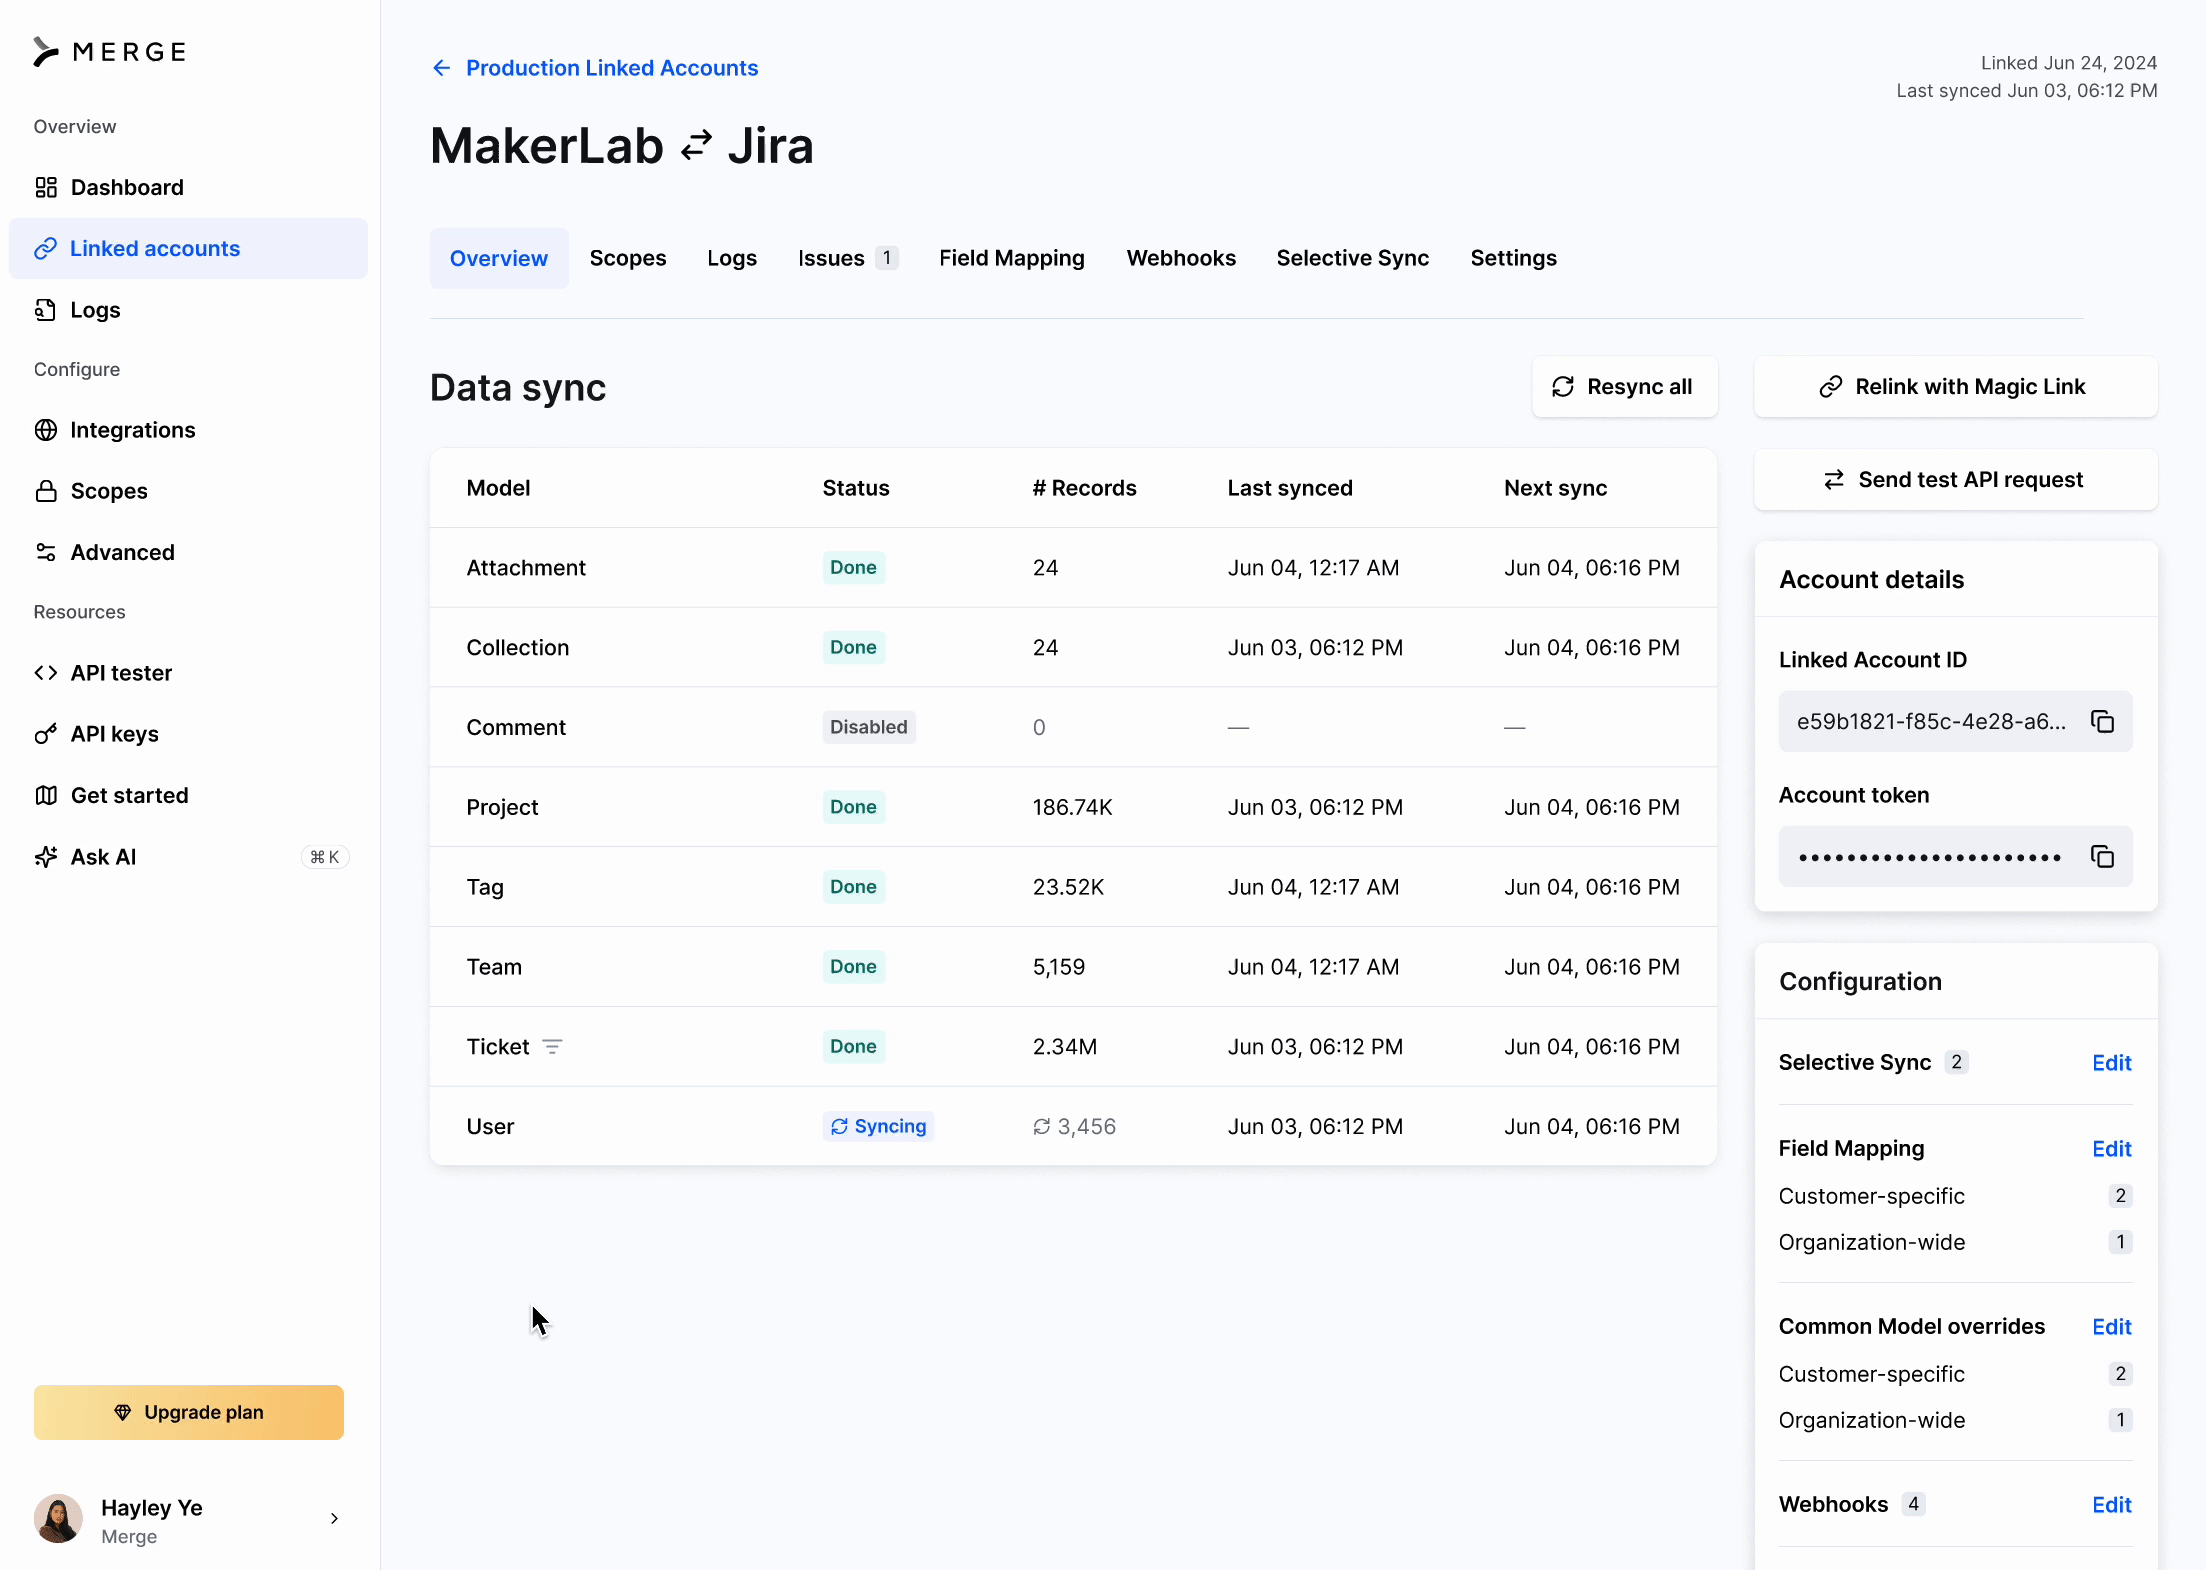The height and width of the screenshot is (1570, 2206).
Task: Click the swap arrows icon on Send test API request
Action: (1834, 480)
